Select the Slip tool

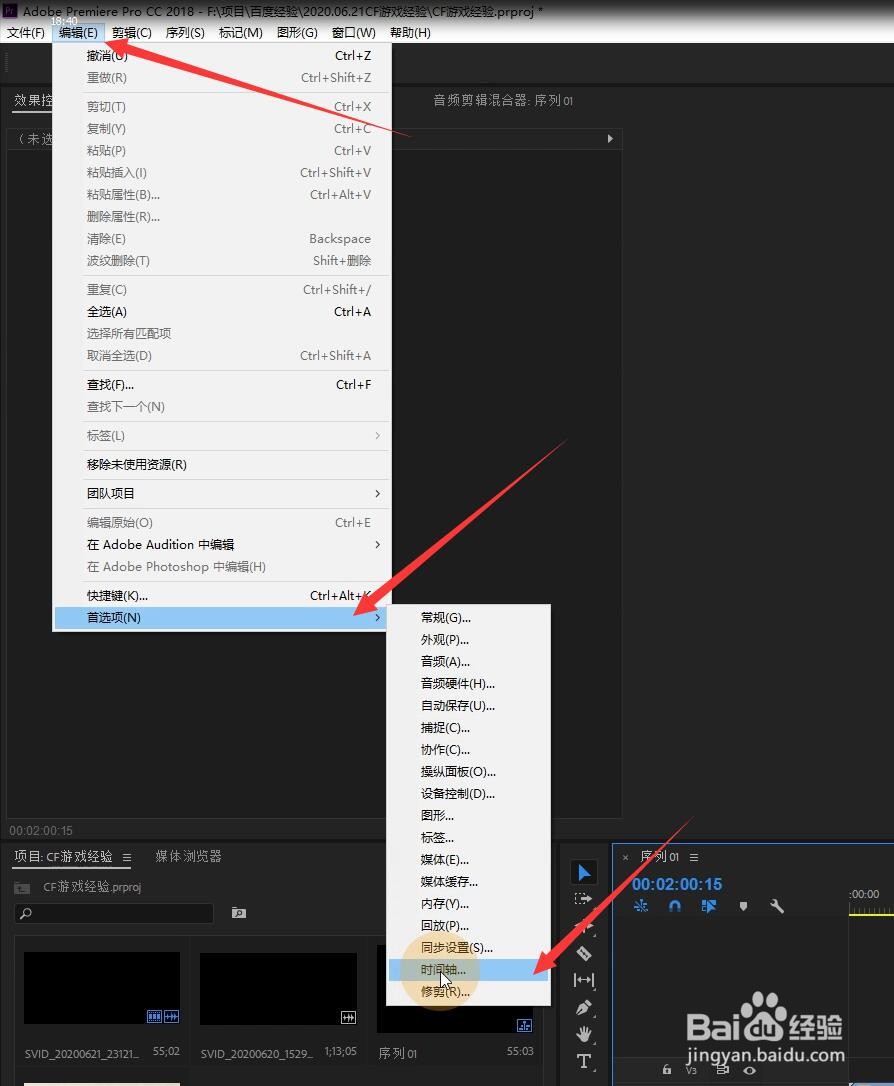click(x=584, y=980)
